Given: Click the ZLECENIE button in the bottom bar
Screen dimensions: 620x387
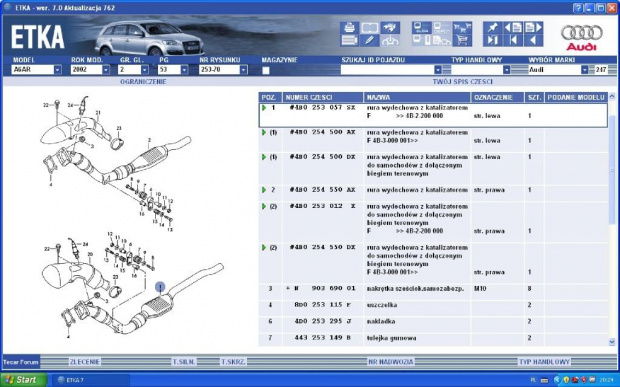Looking at the screenshot, I should pyautogui.click(x=85, y=362).
